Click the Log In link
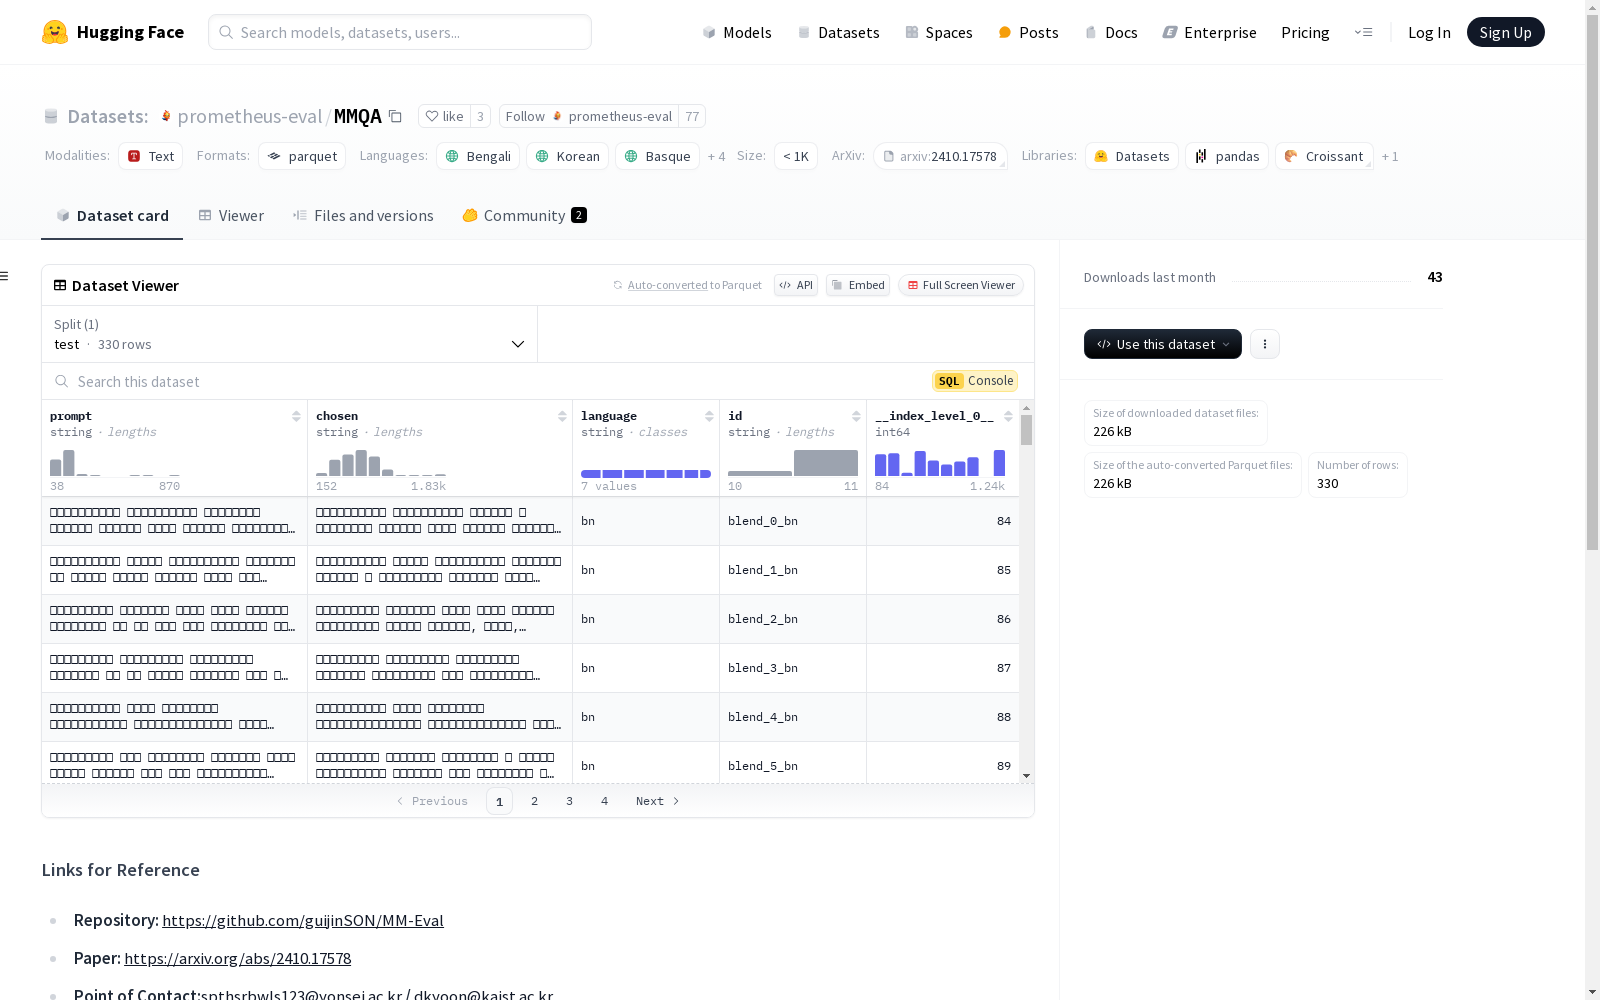 [x=1429, y=32]
